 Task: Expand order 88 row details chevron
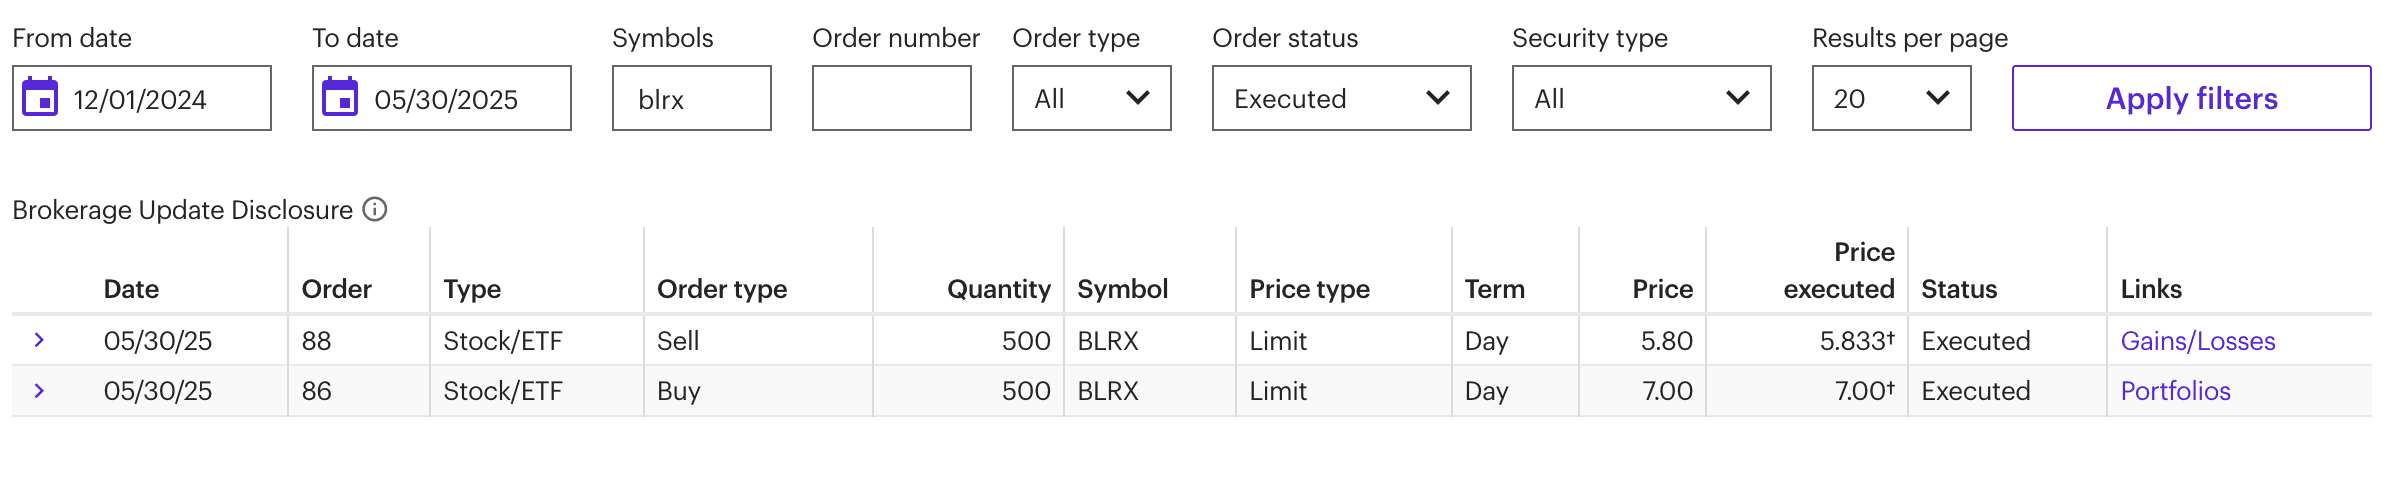click(x=39, y=341)
